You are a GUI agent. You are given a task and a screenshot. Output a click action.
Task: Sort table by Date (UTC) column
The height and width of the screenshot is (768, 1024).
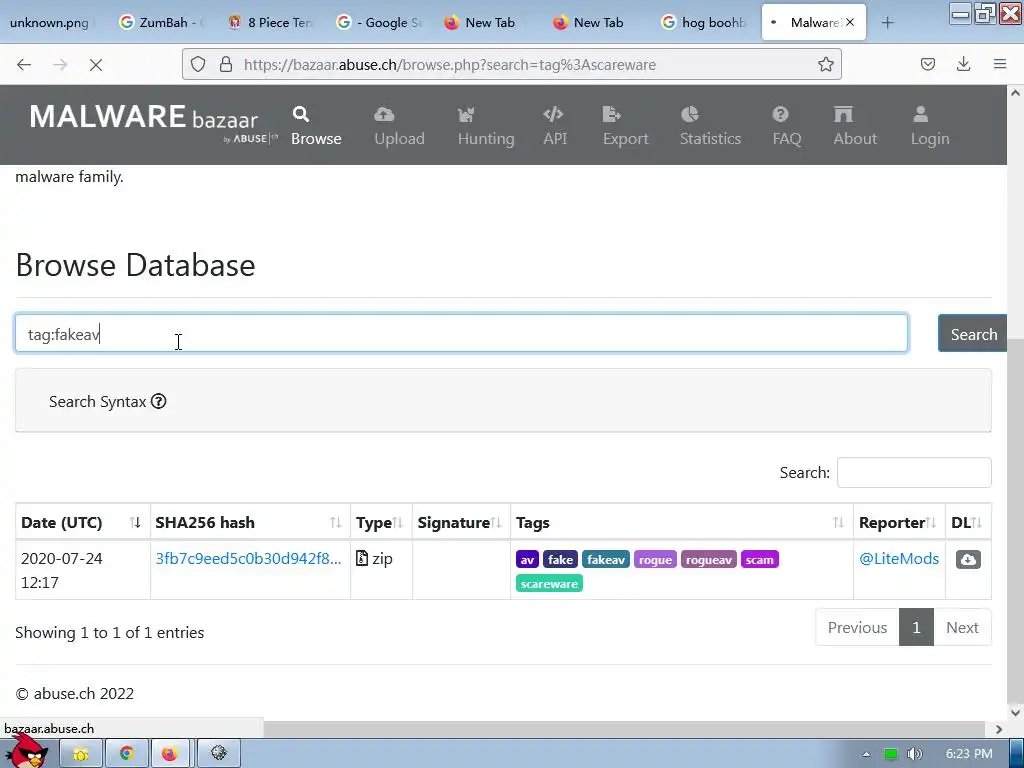click(x=82, y=522)
